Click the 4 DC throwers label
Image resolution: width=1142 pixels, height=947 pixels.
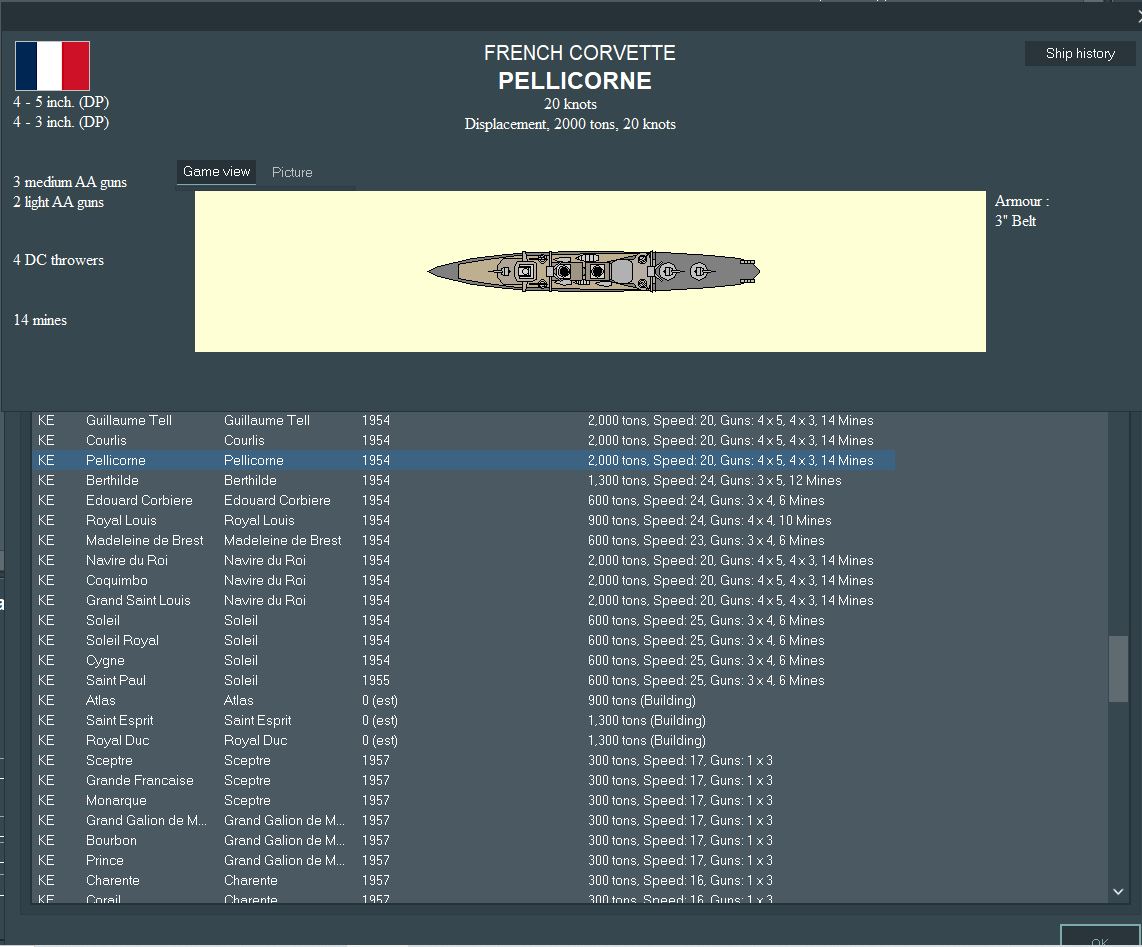58,260
